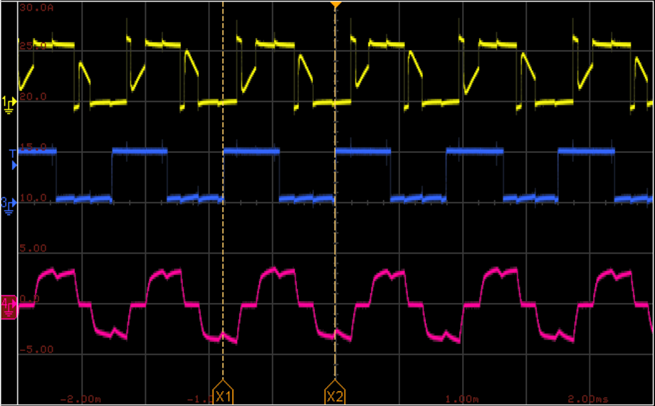
Task: Click the 30.0A vertical scale label
Action: coord(35,8)
